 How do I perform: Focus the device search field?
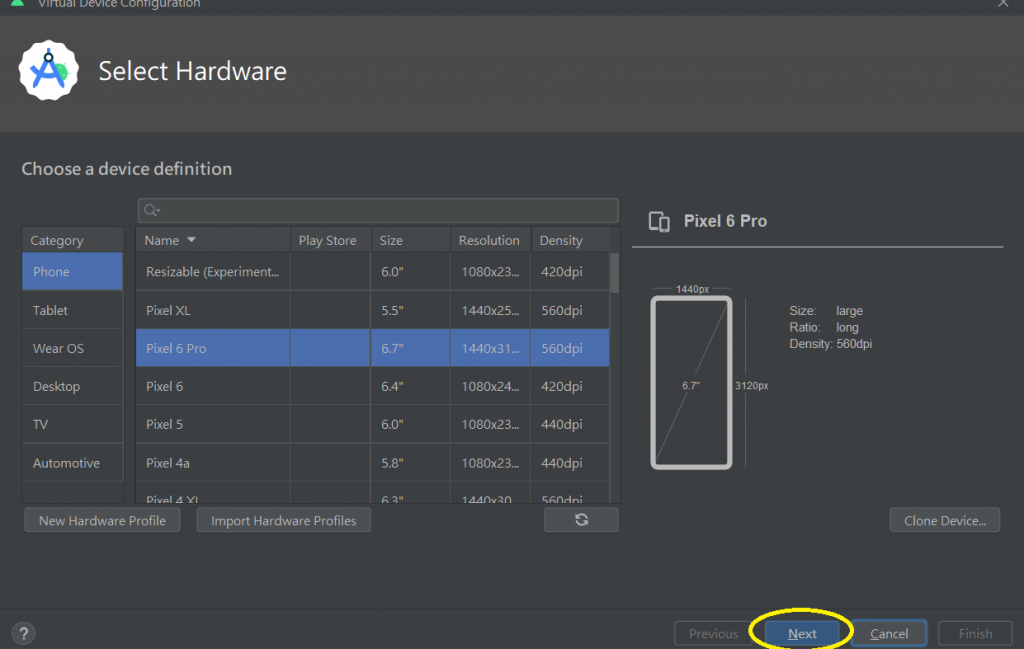[378, 210]
